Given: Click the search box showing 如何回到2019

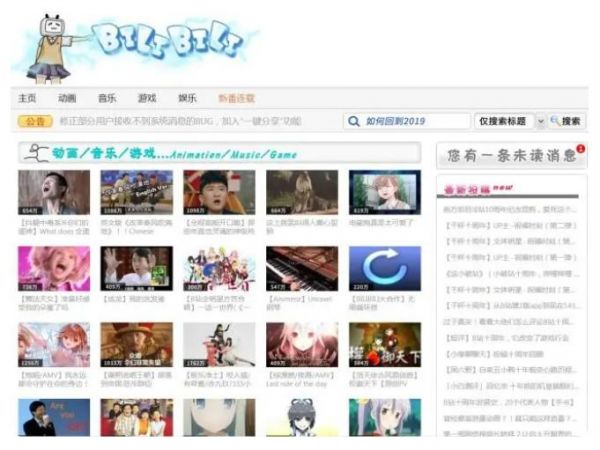Looking at the screenshot, I should click(410, 121).
